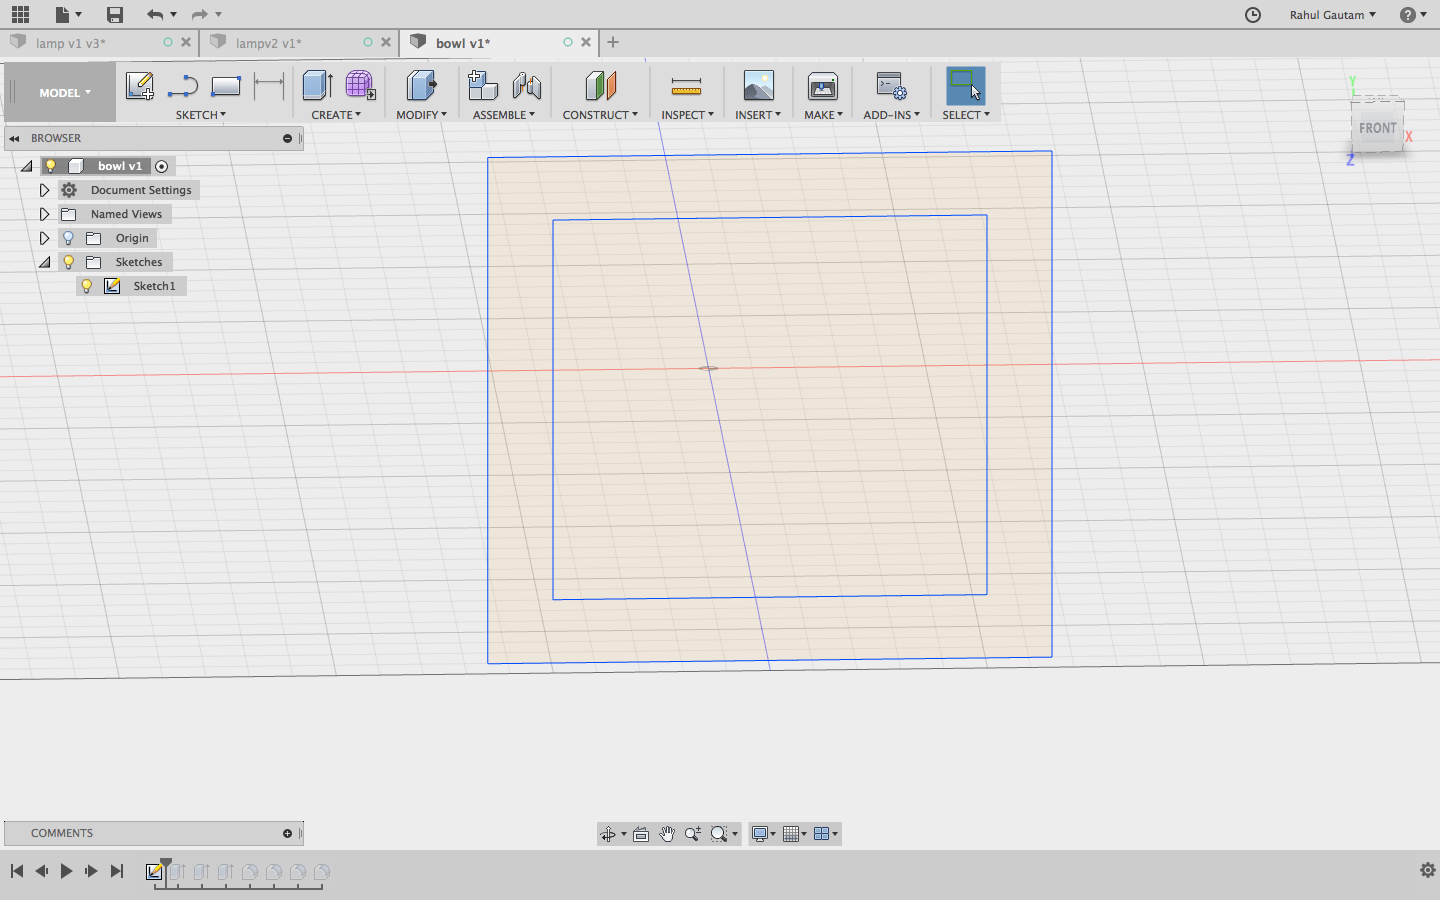Viewport: 1440px width, 900px height.
Task: Open the MAKE menu
Action: tap(823, 115)
